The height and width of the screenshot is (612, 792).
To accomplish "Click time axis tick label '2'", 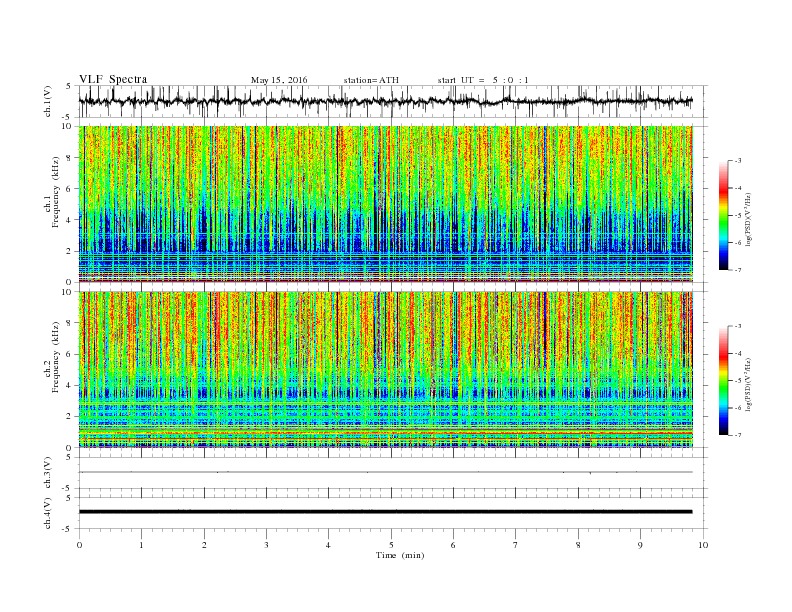I will tap(204, 545).
